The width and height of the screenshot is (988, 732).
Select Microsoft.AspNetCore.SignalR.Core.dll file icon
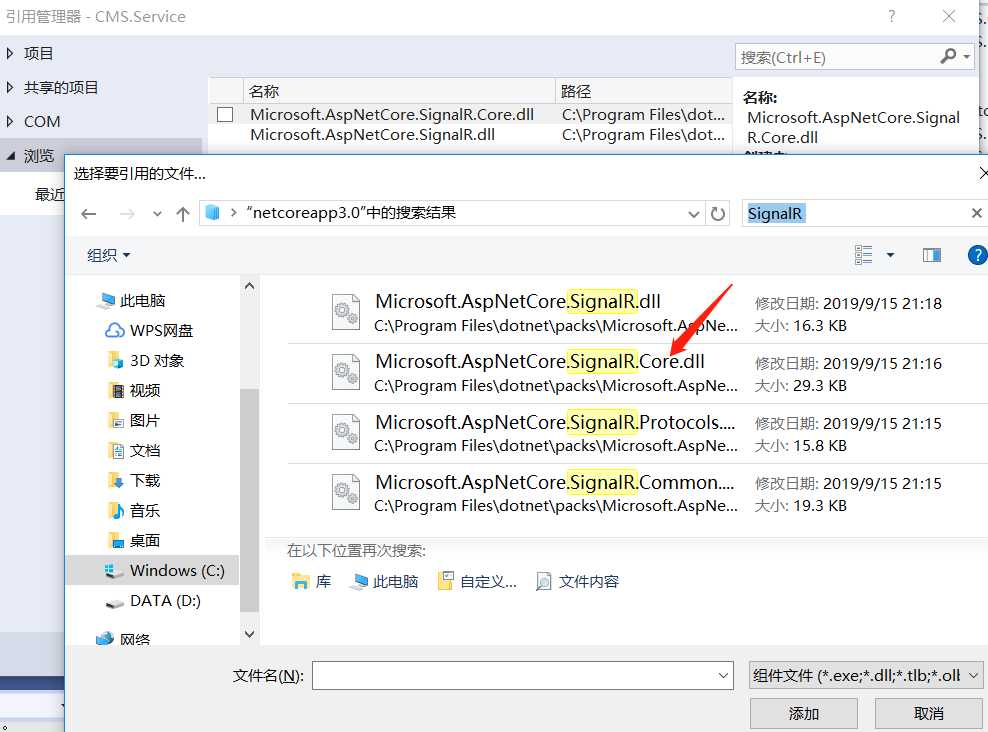point(346,372)
